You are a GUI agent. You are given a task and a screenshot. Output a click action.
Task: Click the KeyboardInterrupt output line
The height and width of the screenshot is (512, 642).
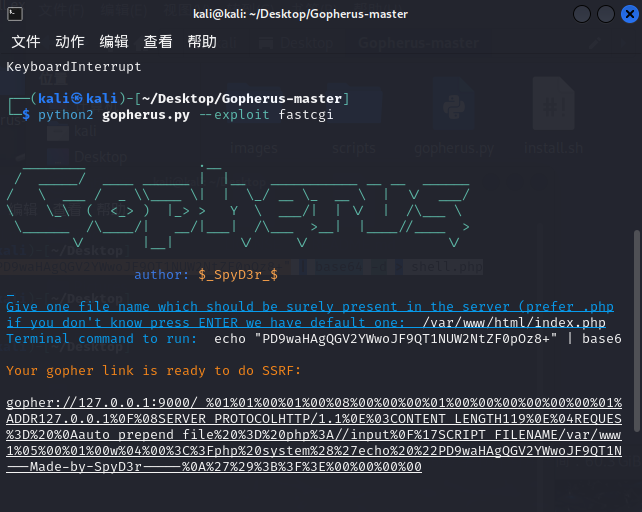tap(74, 67)
